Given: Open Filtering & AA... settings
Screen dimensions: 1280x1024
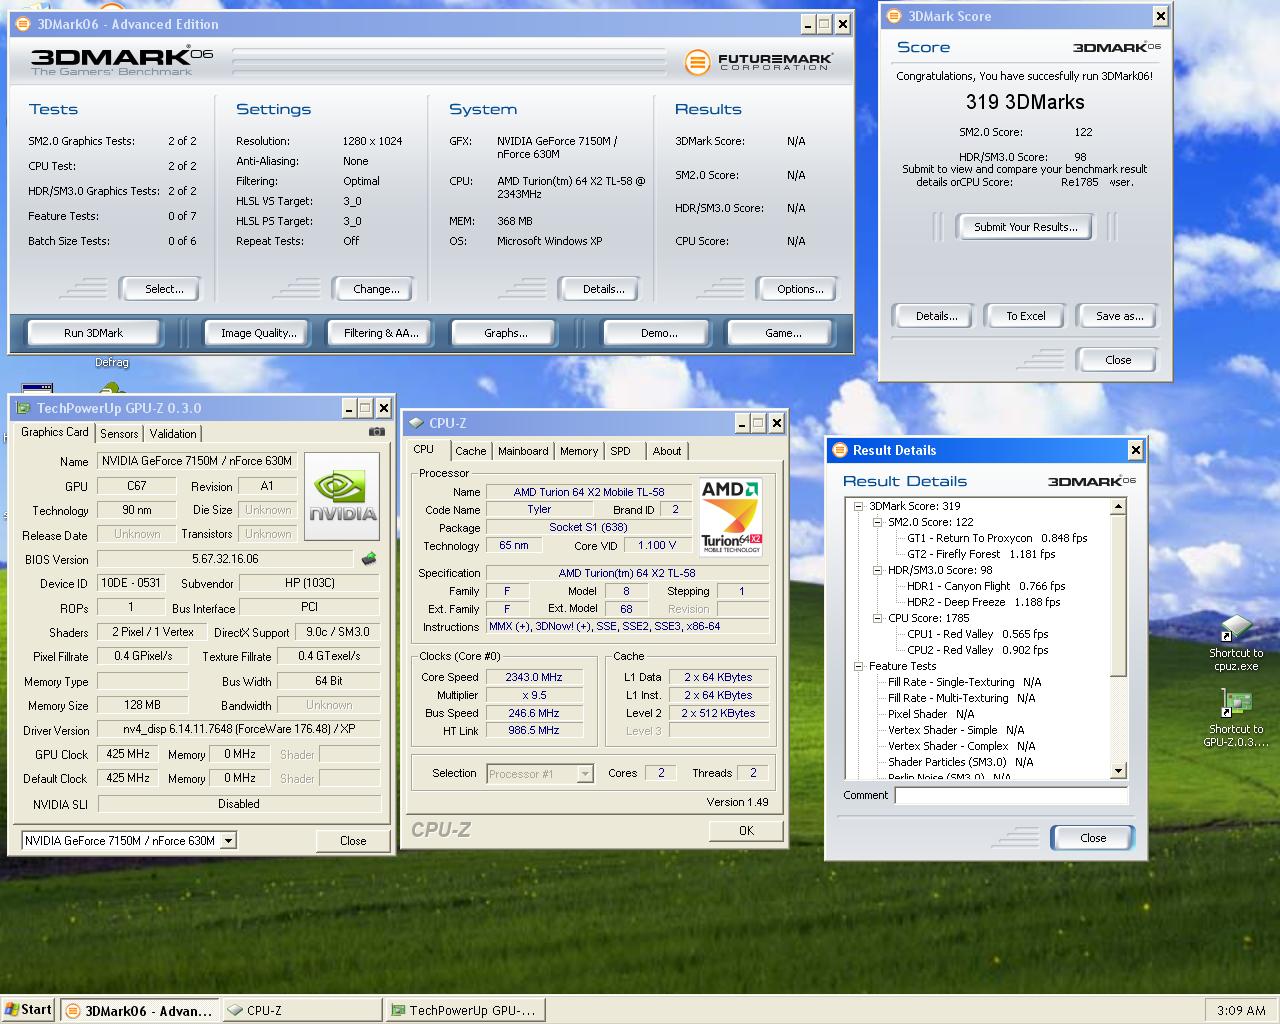Looking at the screenshot, I should click(x=381, y=333).
